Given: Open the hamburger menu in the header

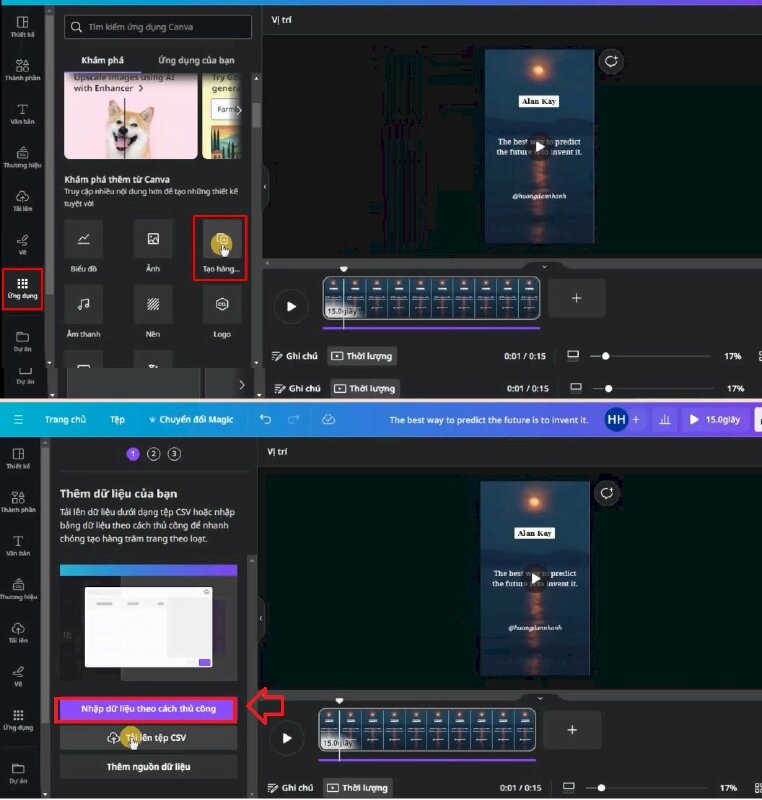Looking at the screenshot, I should click(x=18, y=419).
